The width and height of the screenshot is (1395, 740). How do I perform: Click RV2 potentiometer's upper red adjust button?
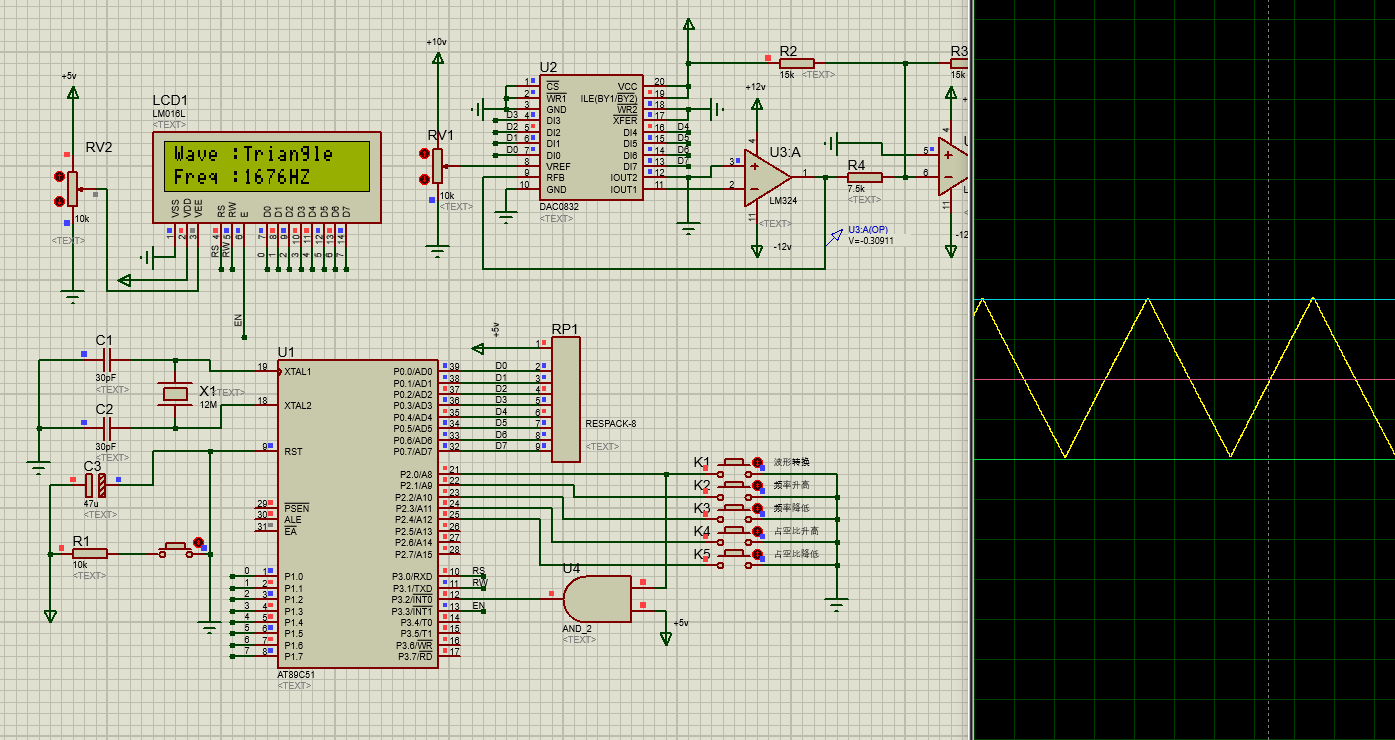point(59,177)
